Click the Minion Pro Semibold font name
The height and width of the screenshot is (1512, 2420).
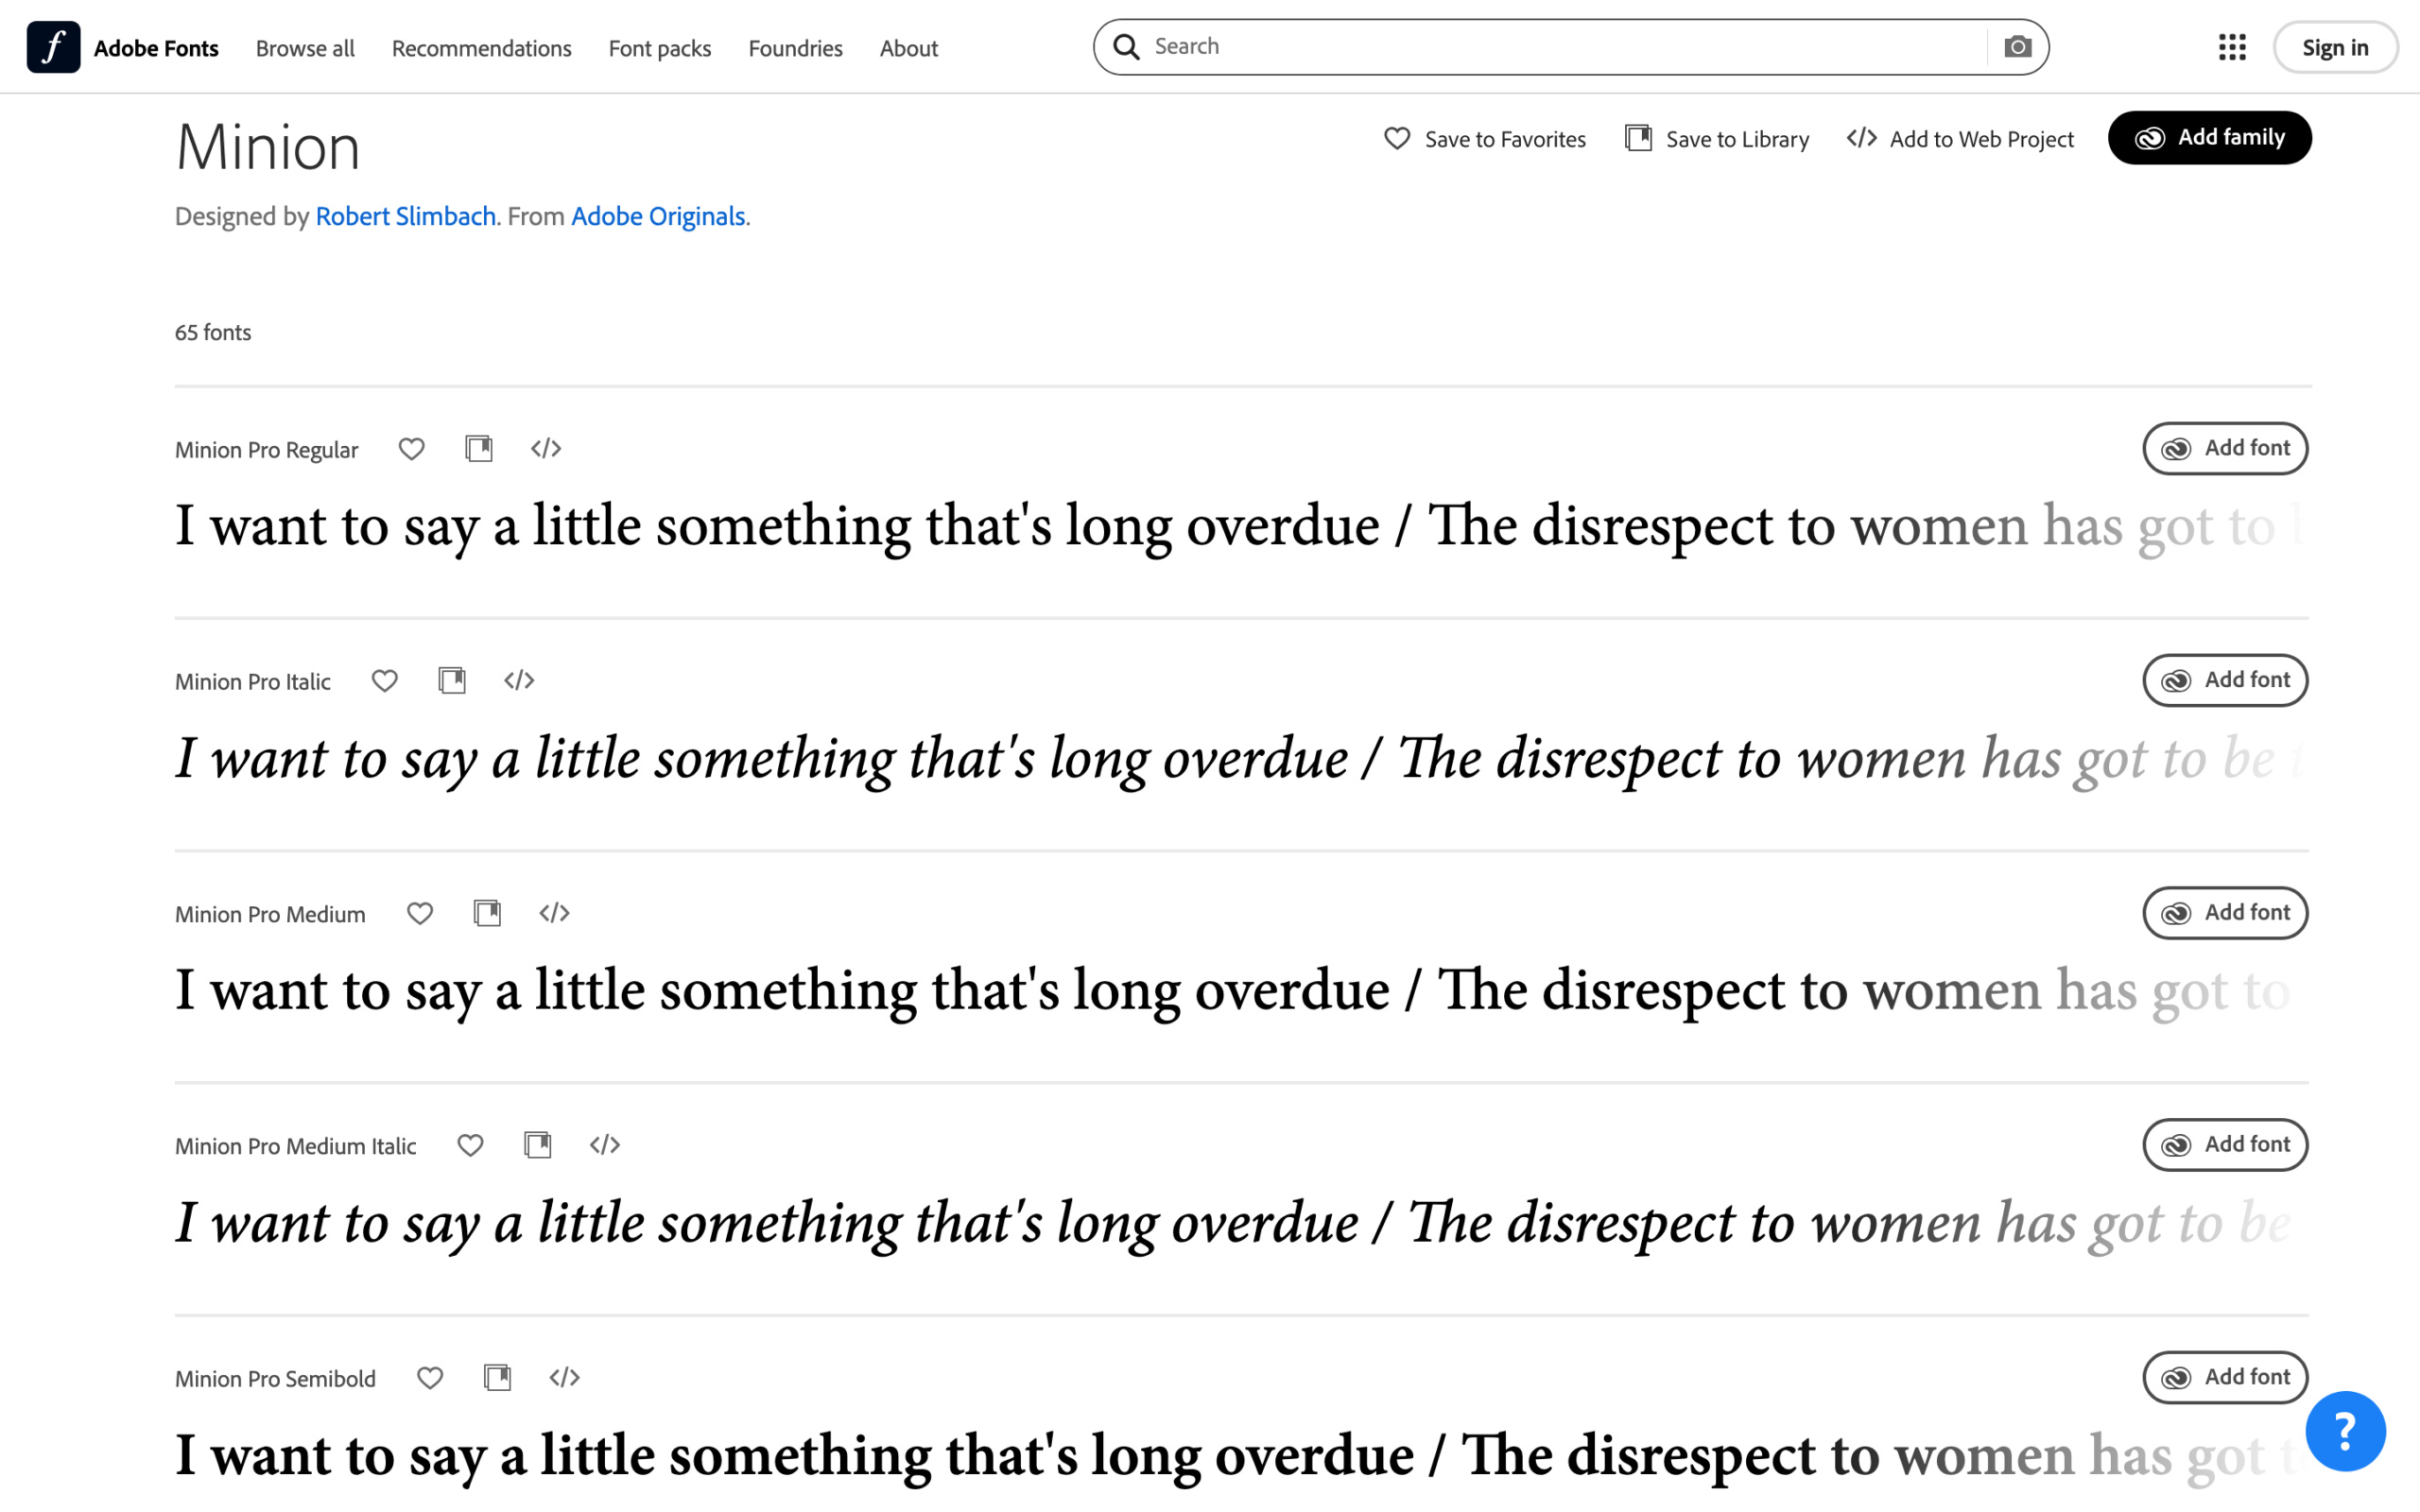coord(276,1379)
